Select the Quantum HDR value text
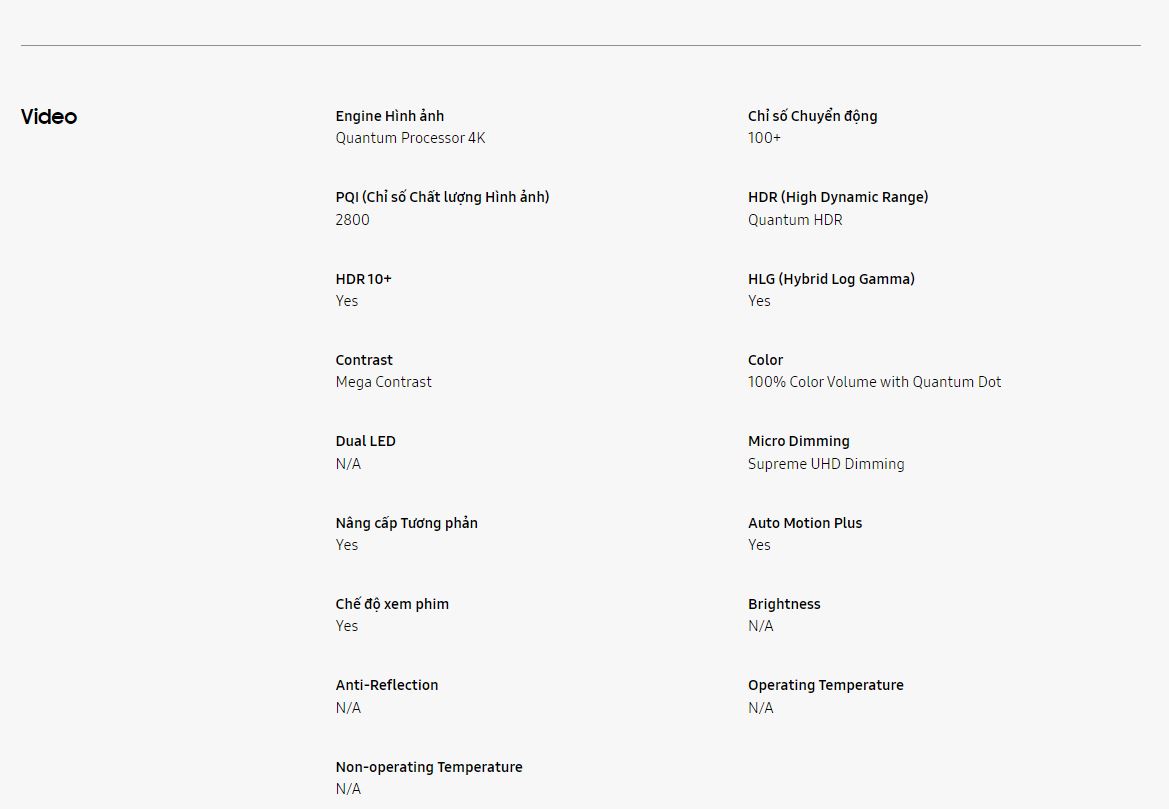 (x=795, y=220)
